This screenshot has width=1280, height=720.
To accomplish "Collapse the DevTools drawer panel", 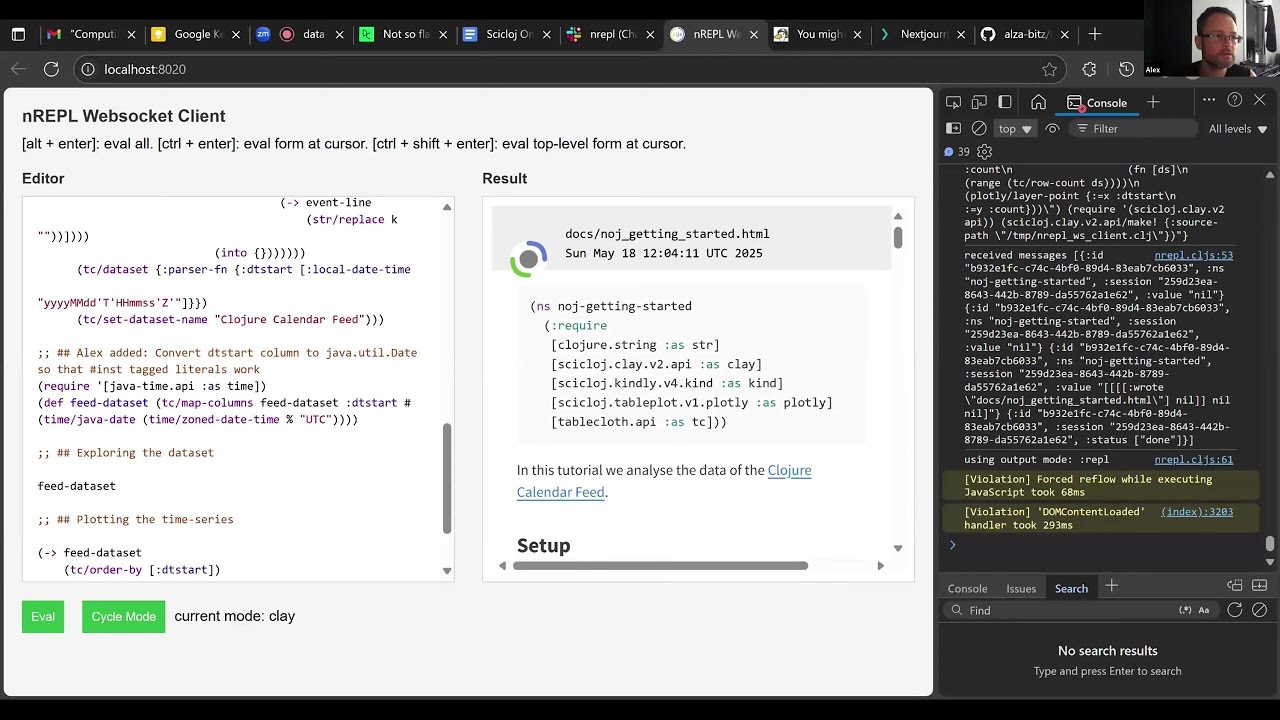I will 1259,586.
